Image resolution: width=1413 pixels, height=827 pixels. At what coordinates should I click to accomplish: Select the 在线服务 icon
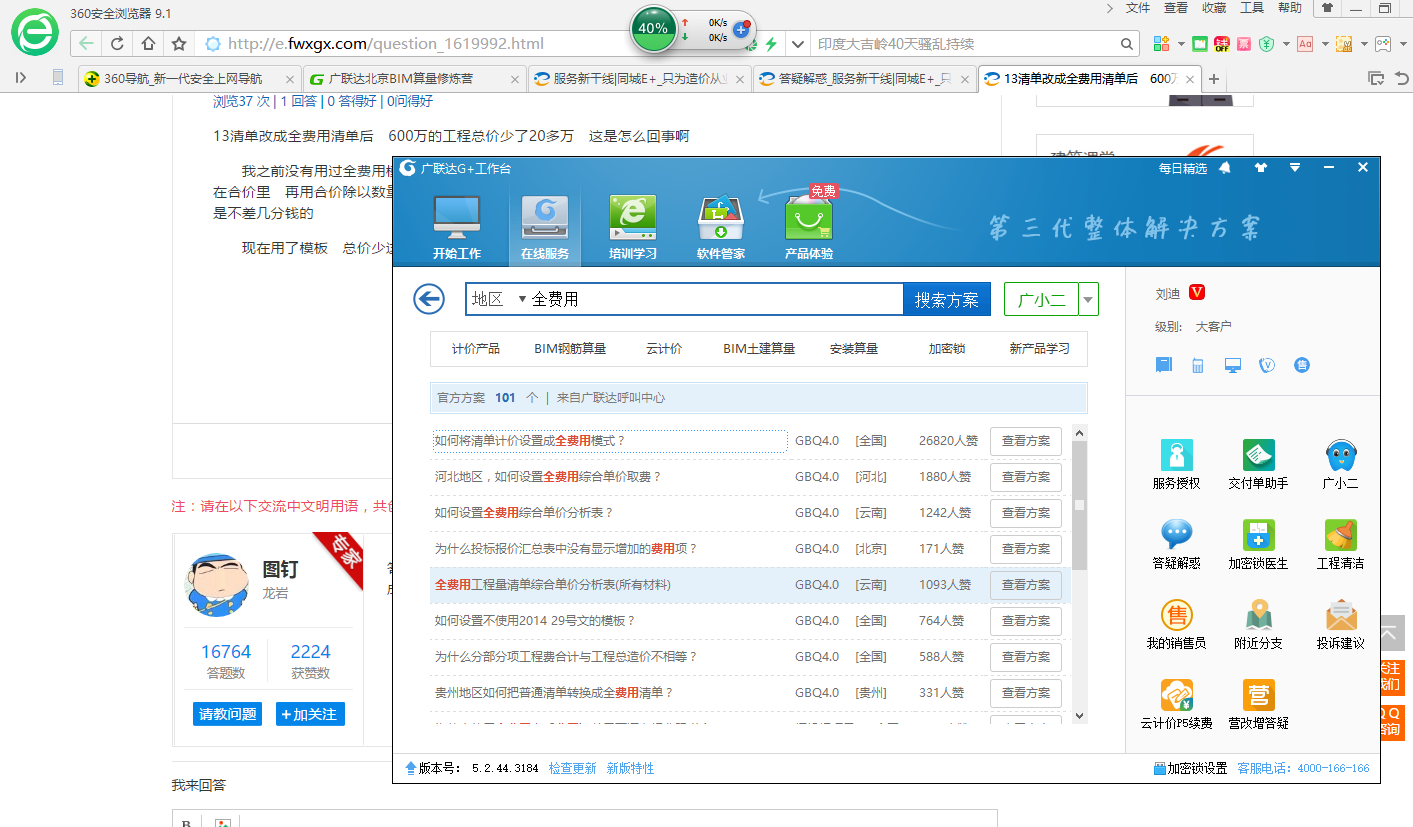tap(544, 227)
